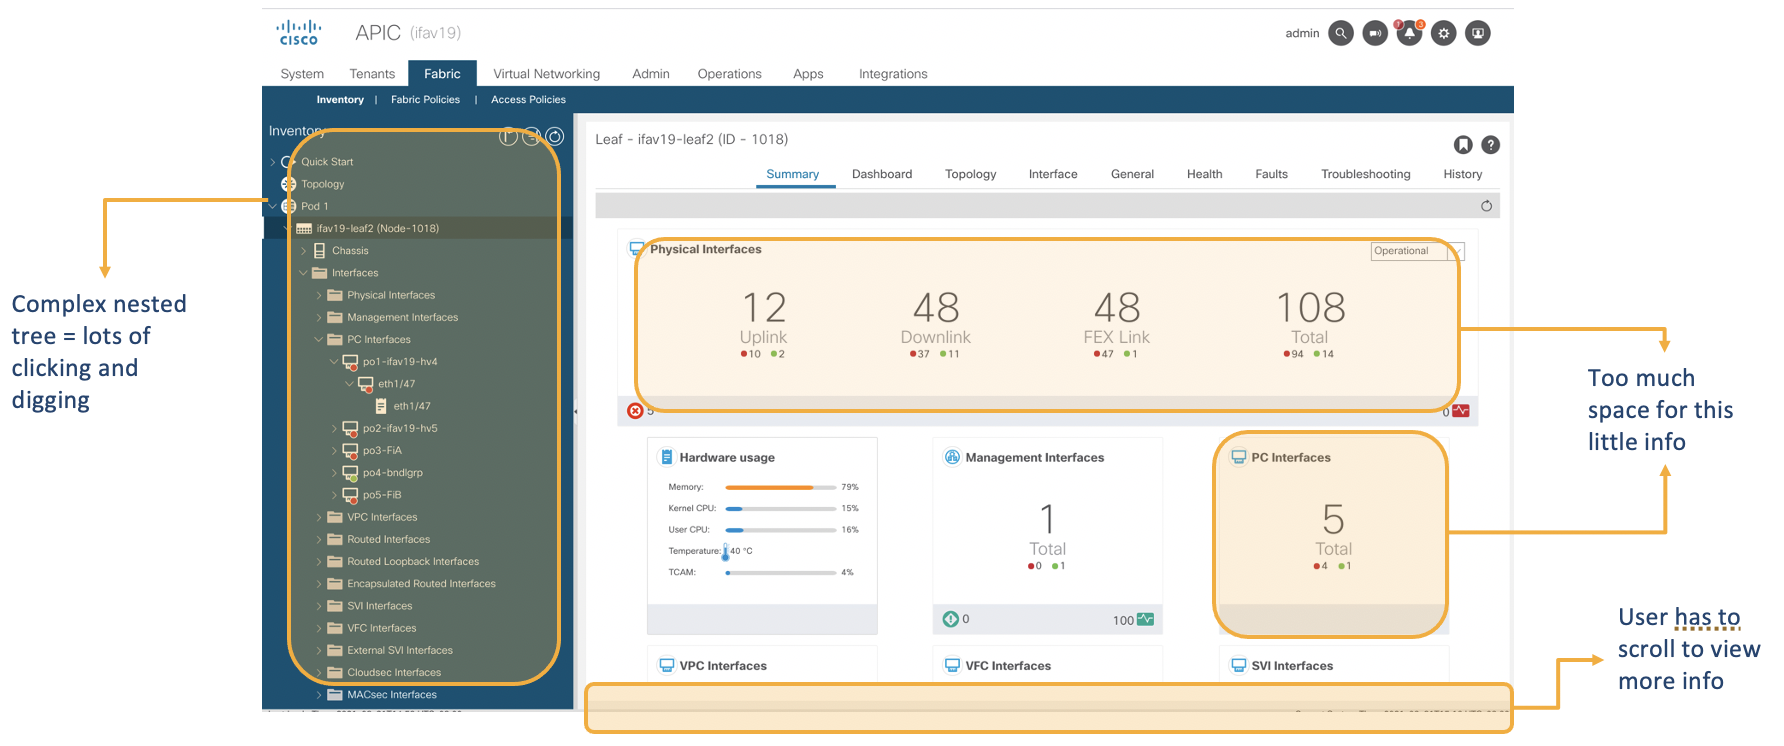Click the admin user name
The image size is (1784, 746).
[1302, 33]
